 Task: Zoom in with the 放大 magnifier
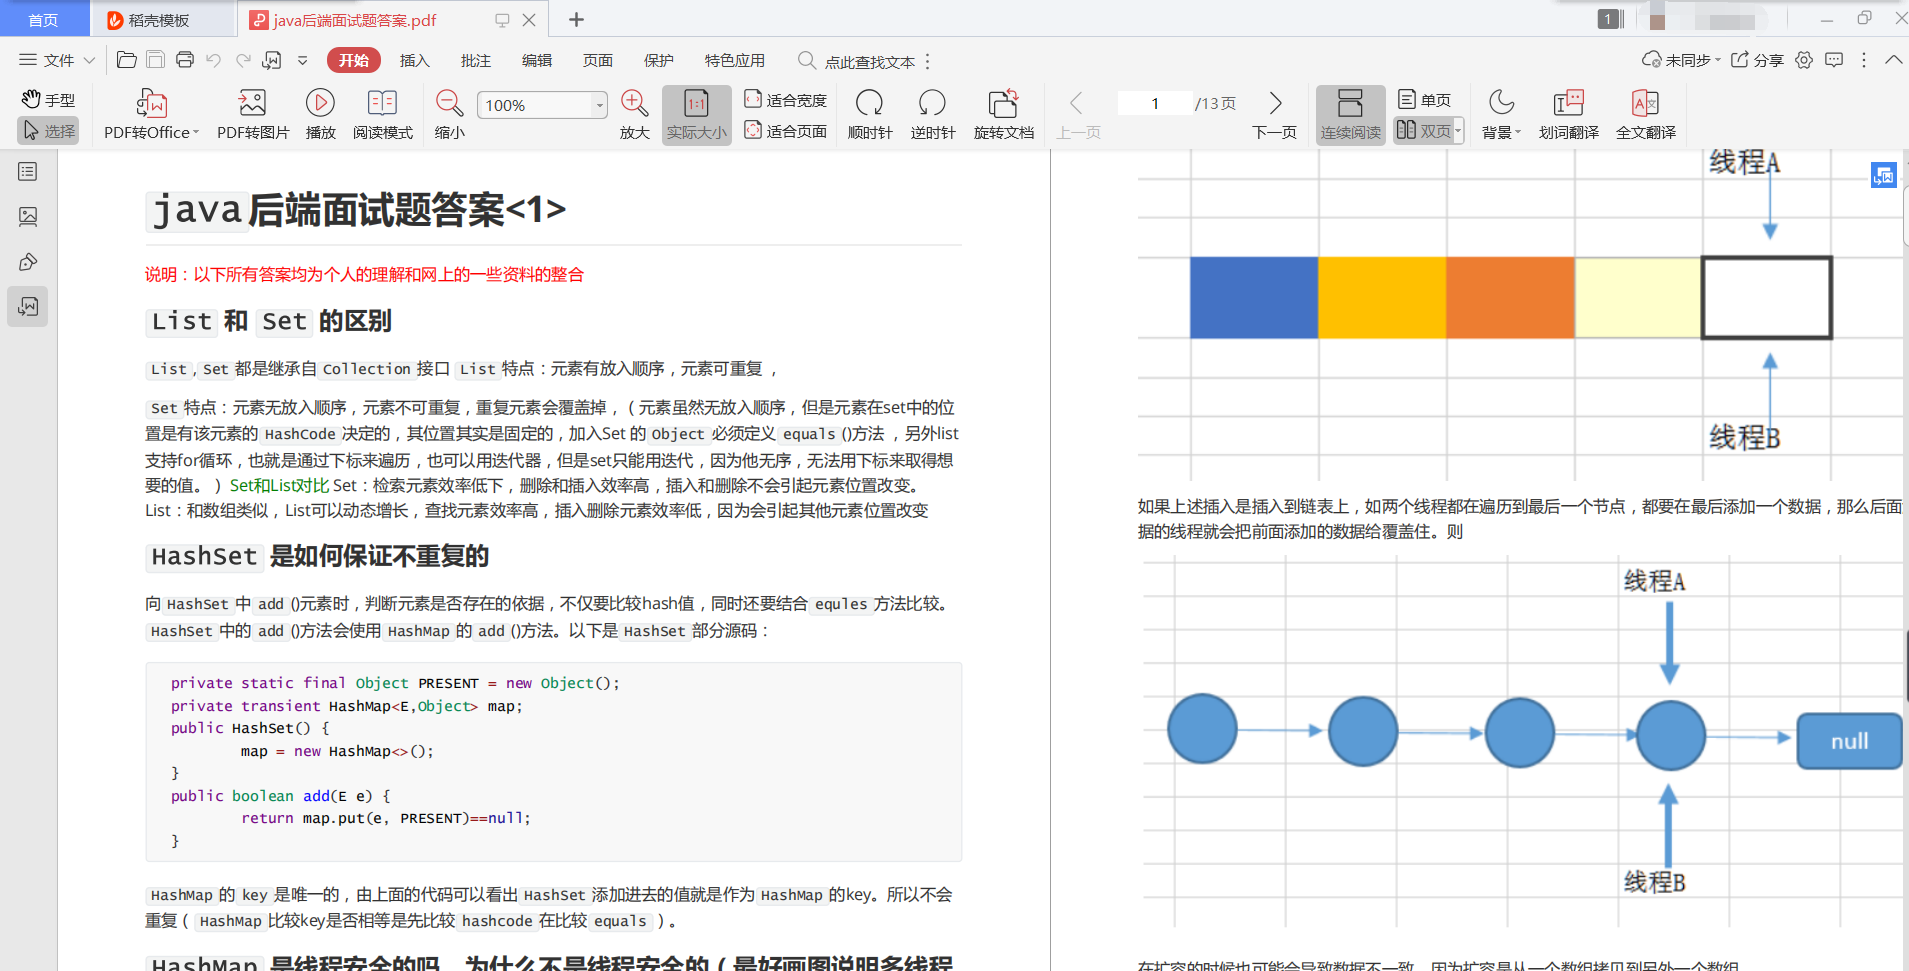634,115
